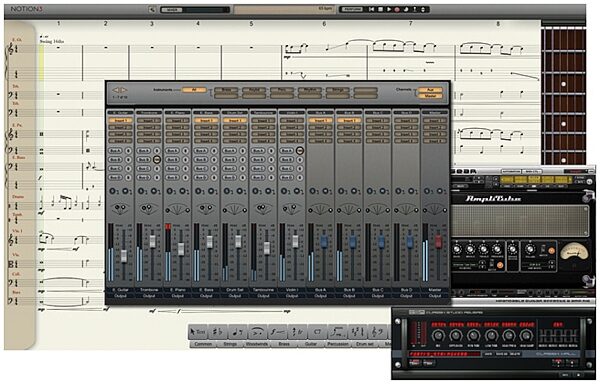The height and width of the screenshot is (384, 600).
Task: Click the Play button in the transport bar
Action: click(x=389, y=9)
